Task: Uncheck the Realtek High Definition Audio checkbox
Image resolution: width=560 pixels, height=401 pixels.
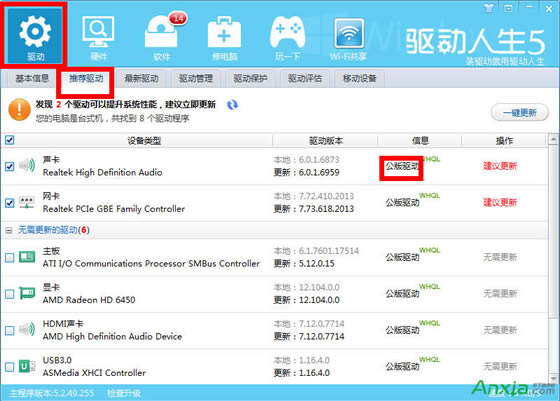Action: [x=10, y=166]
